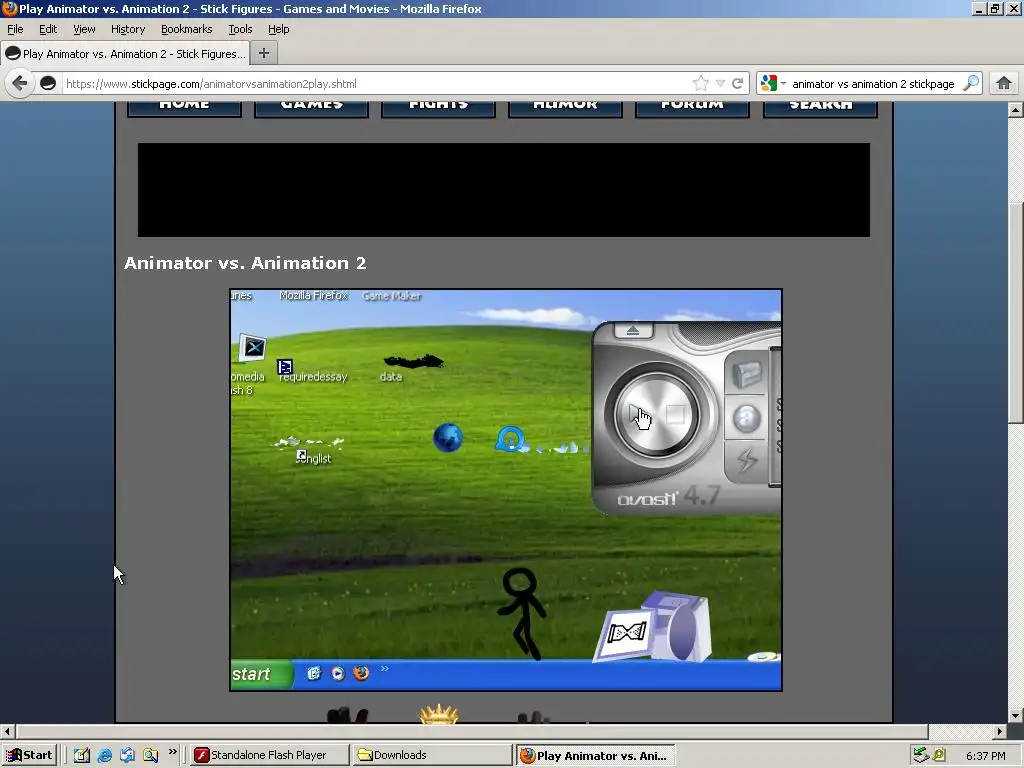The width and height of the screenshot is (1024, 768).
Task: Click the network system tray icon
Action: click(x=921, y=755)
